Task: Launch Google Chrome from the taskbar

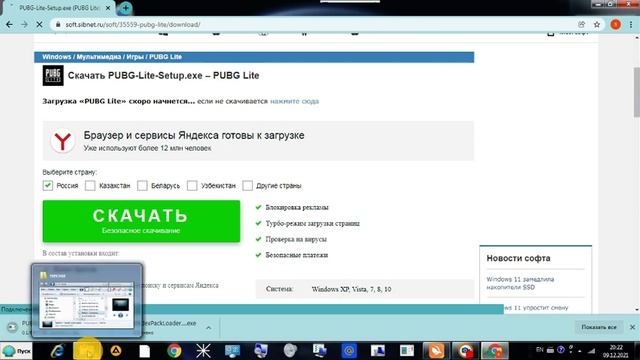Action: pos(174,351)
